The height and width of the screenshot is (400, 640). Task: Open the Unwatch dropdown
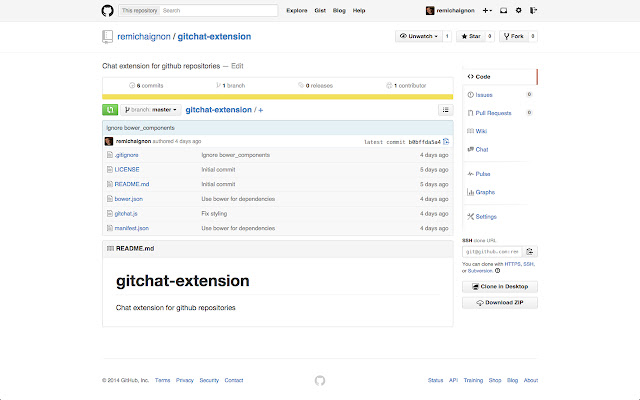pos(418,36)
